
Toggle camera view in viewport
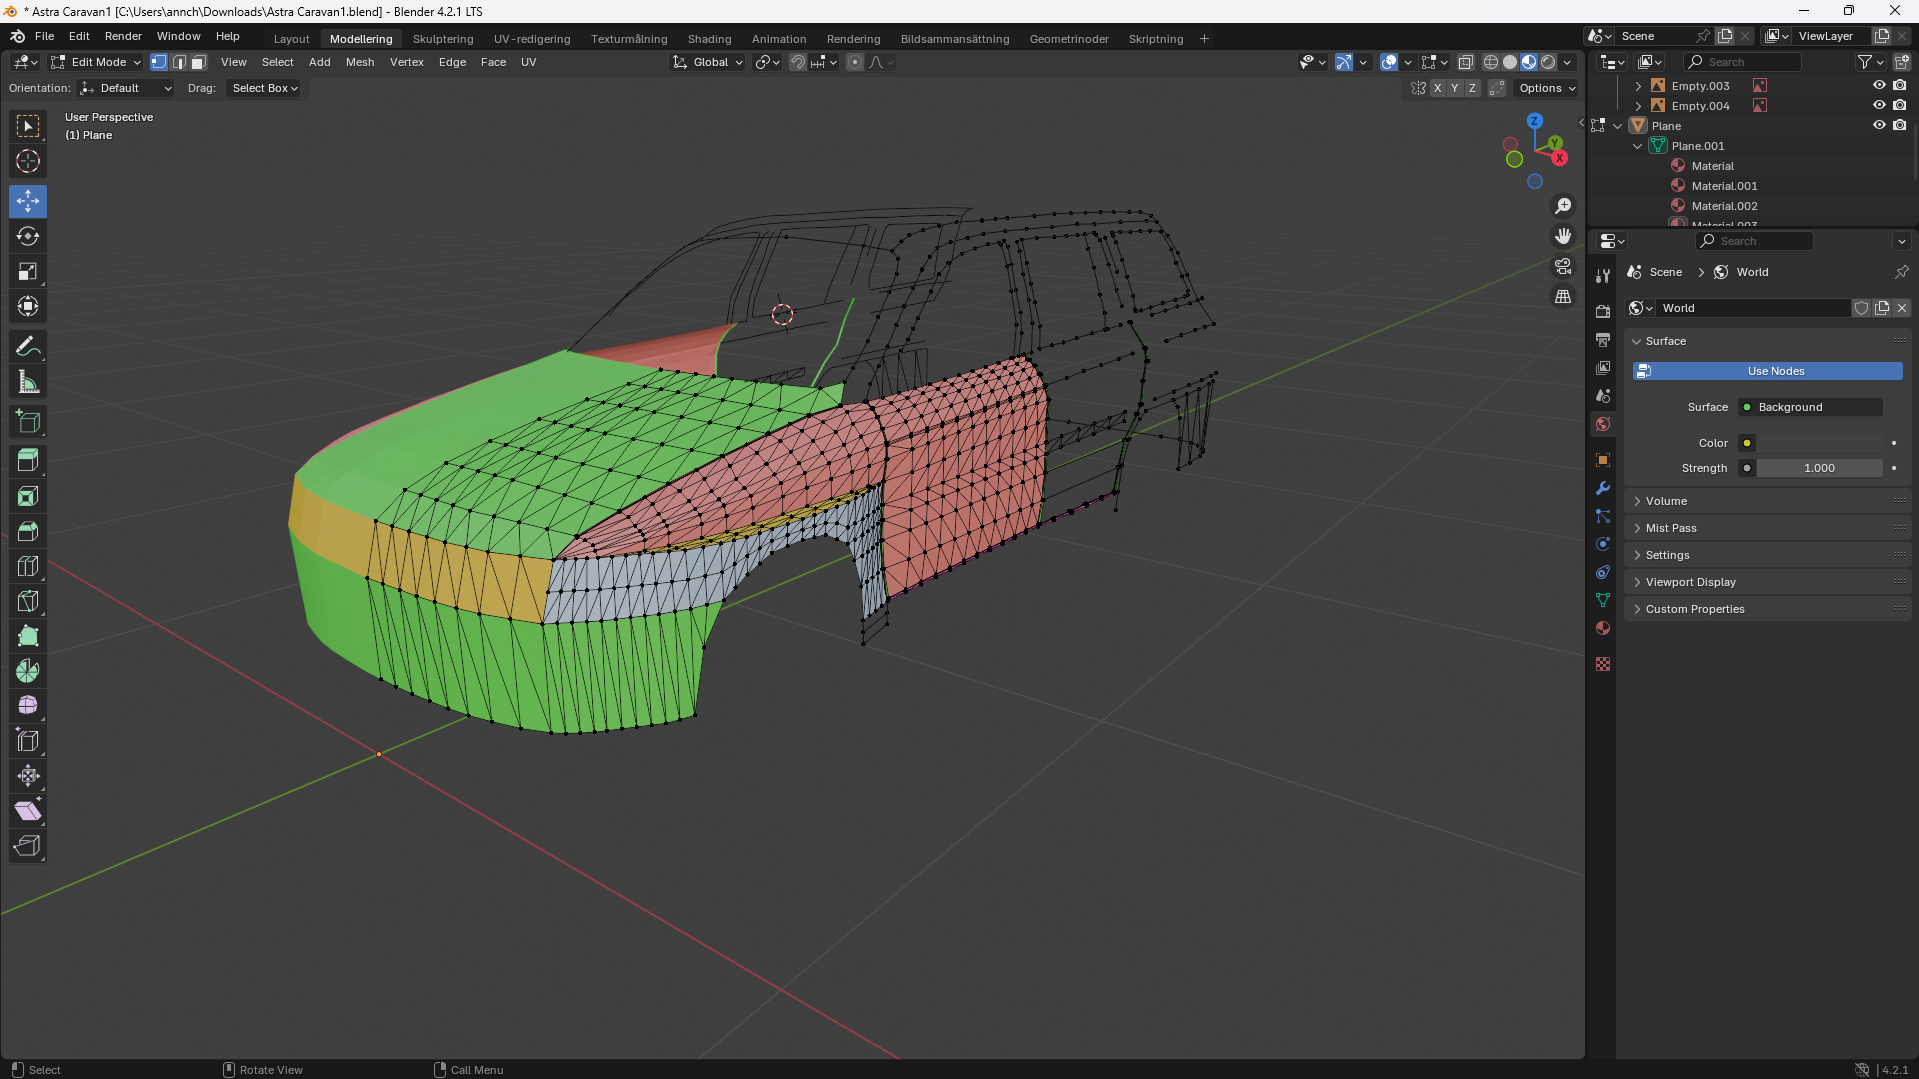point(1563,266)
